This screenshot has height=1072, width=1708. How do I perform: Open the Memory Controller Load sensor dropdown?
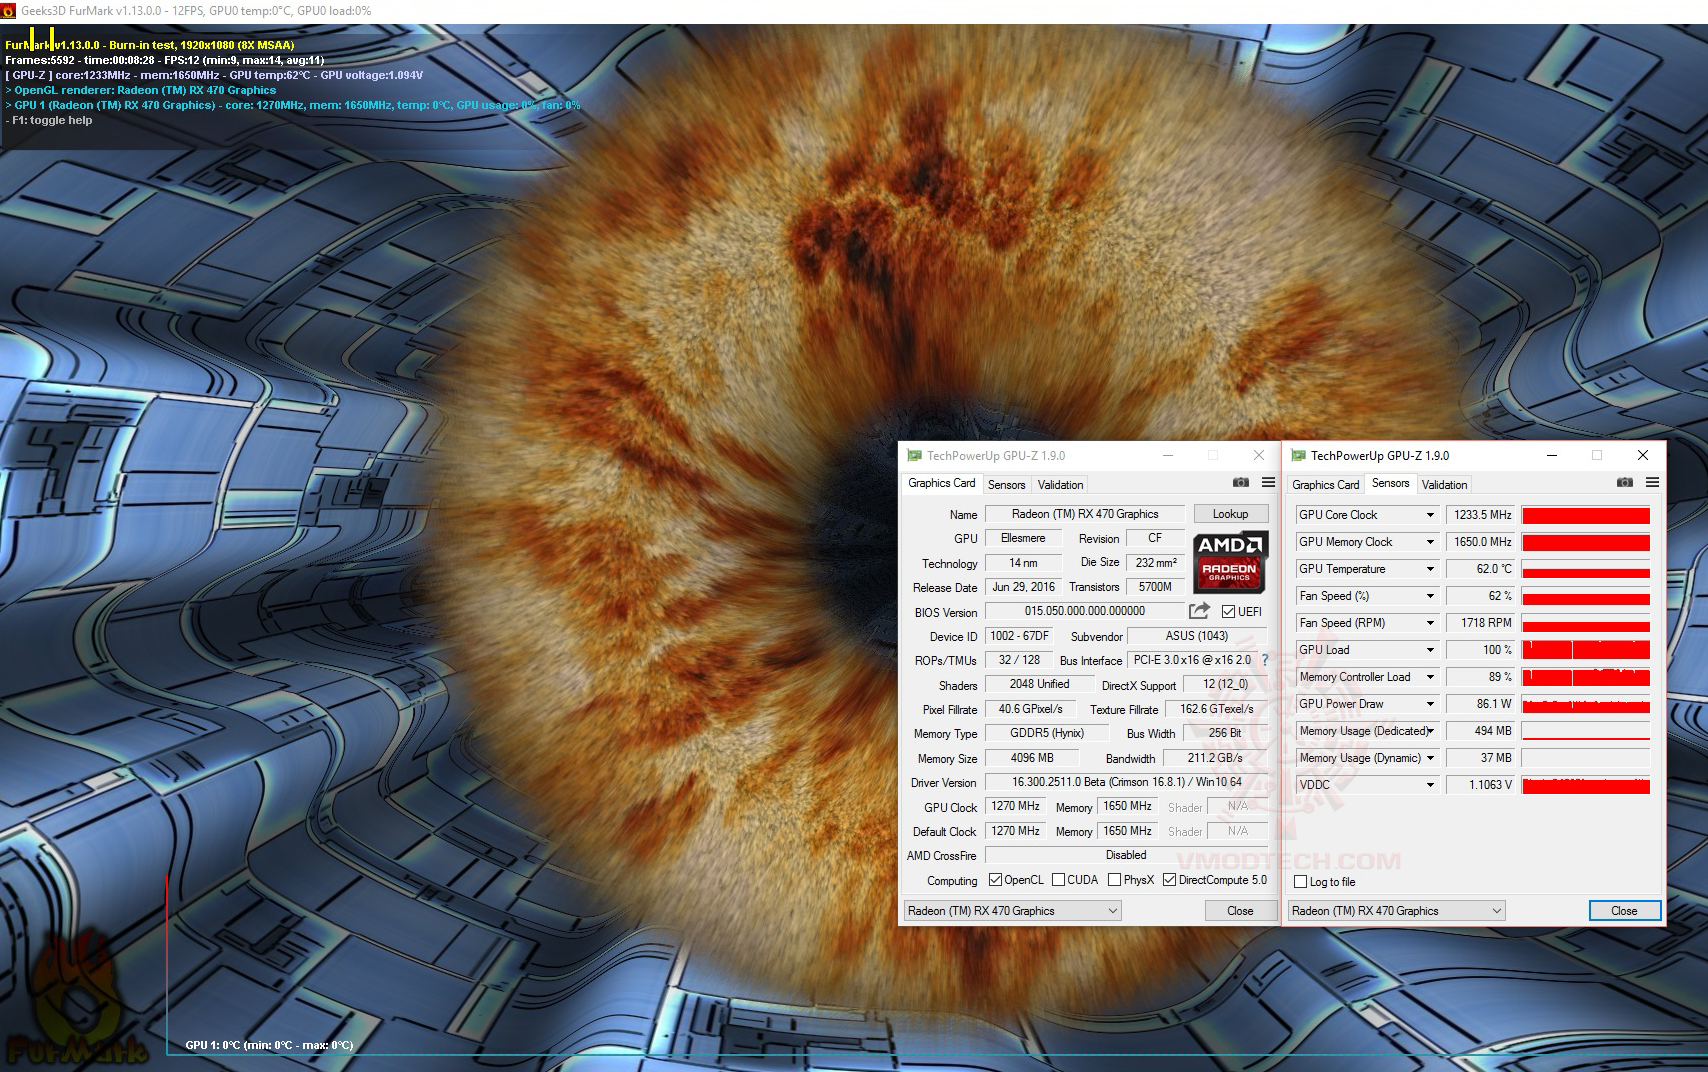tap(1430, 677)
